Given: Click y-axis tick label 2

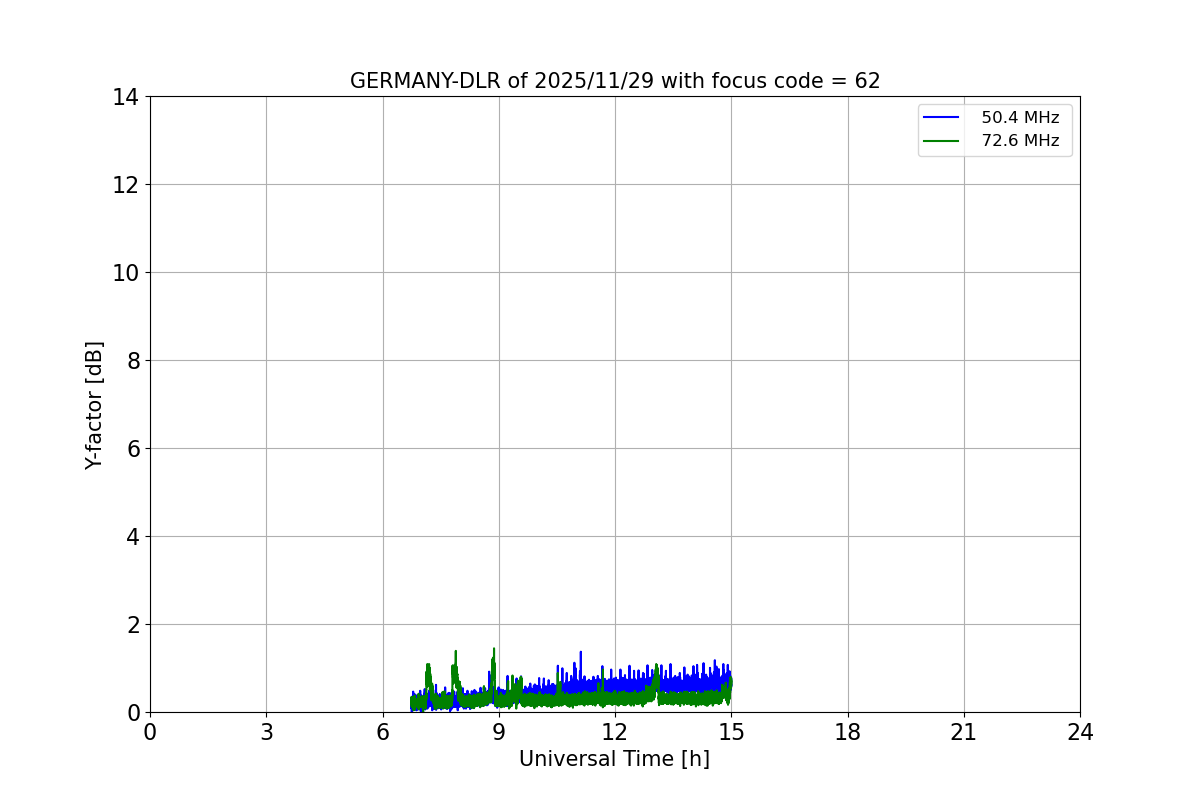Looking at the screenshot, I should 133,625.
